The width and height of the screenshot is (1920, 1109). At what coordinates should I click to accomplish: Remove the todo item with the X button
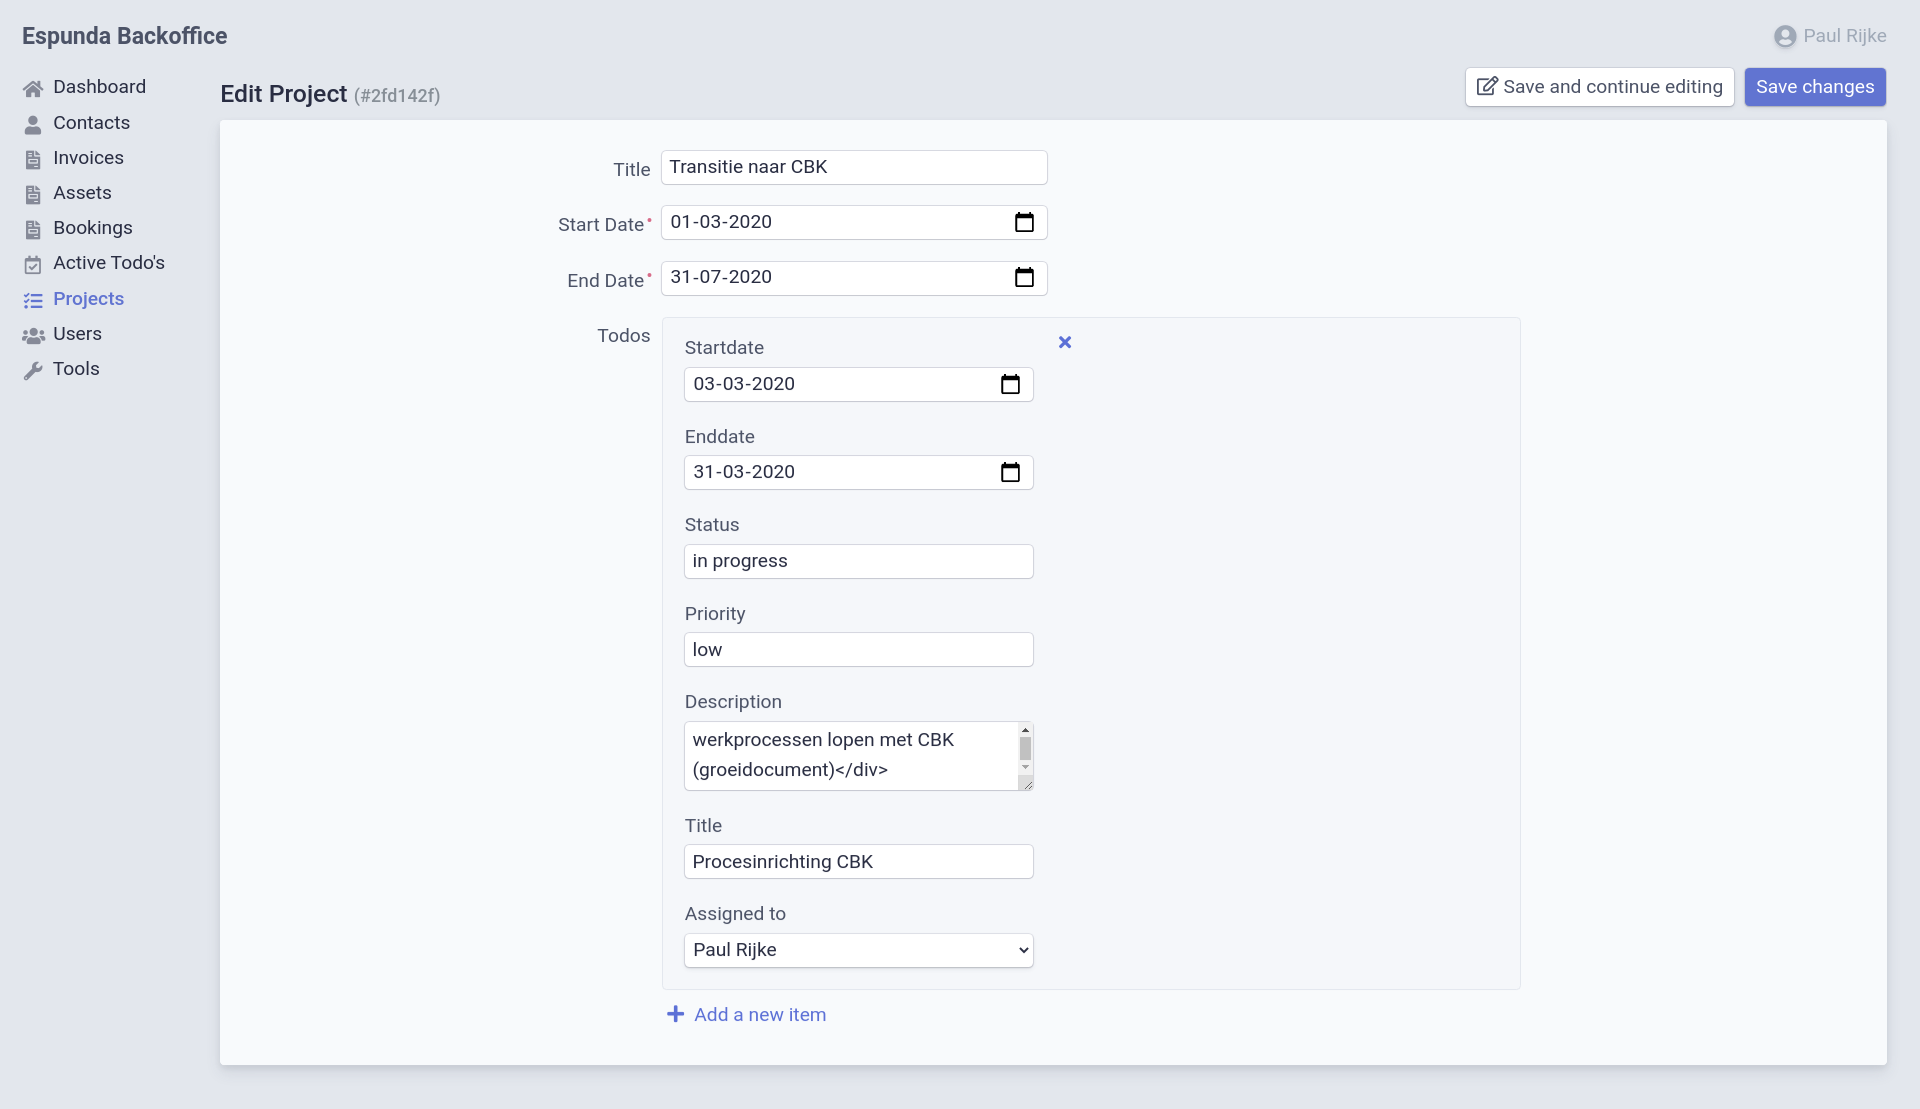(x=1064, y=342)
